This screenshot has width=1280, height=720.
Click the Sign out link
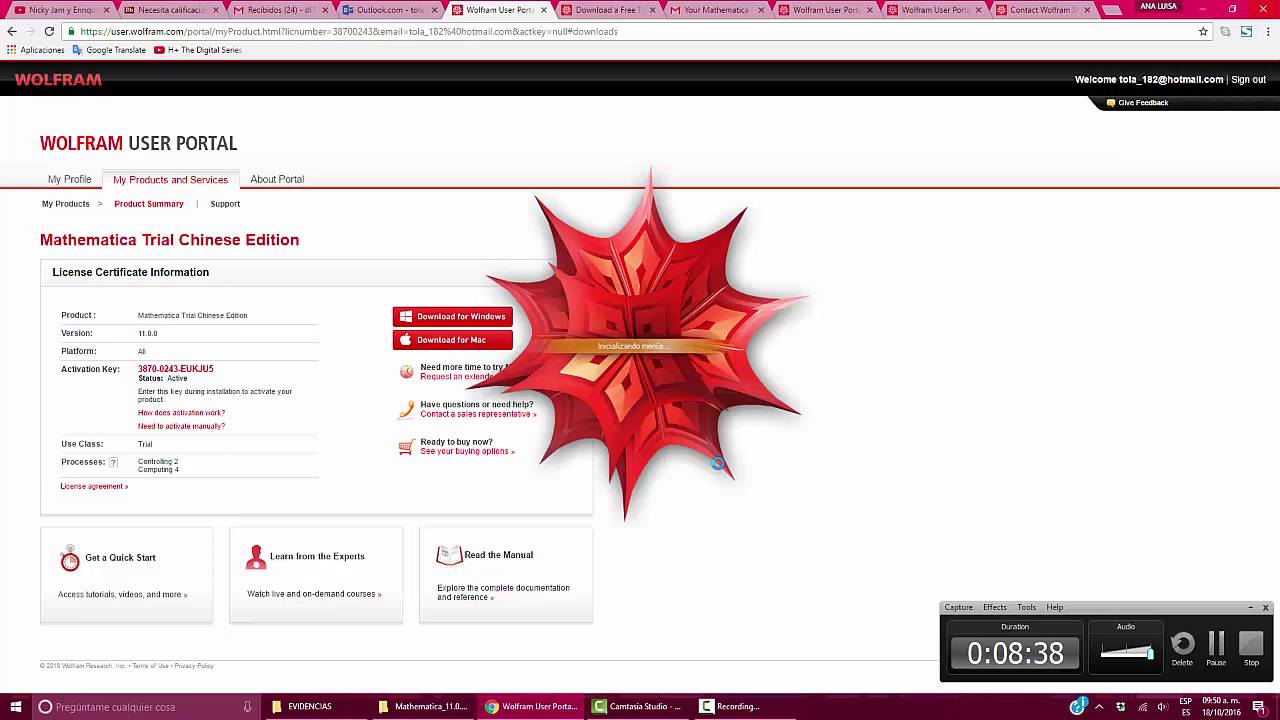click(1248, 80)
